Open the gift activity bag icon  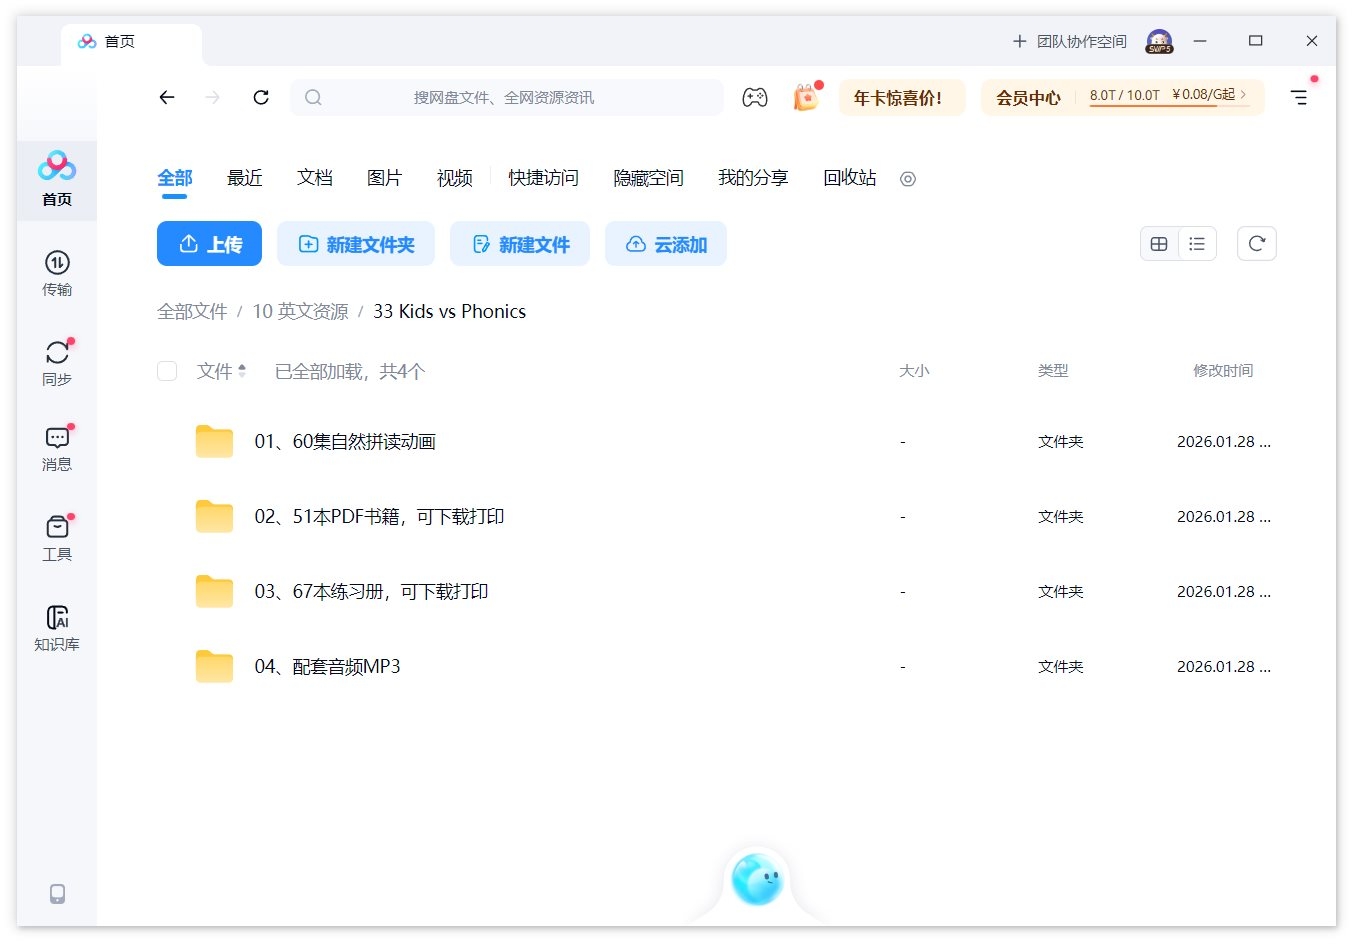coord(806,97)
